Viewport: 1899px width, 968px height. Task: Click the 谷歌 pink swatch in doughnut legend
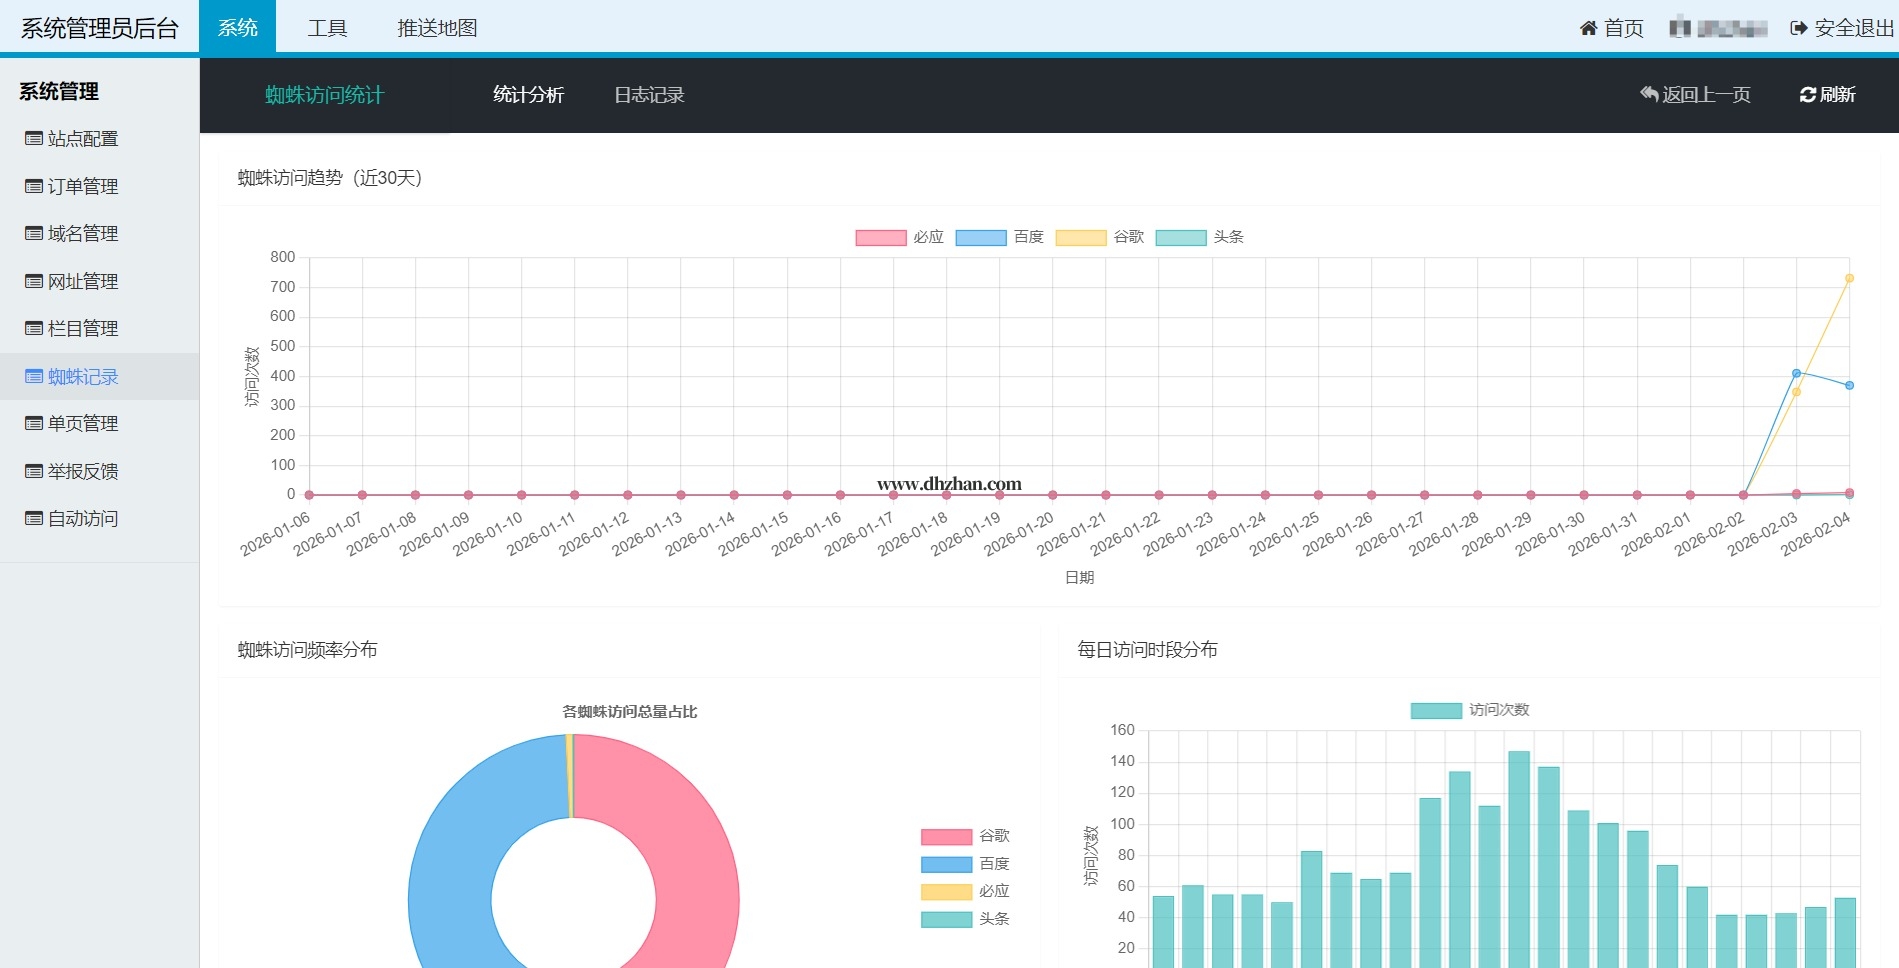[946, 837]
